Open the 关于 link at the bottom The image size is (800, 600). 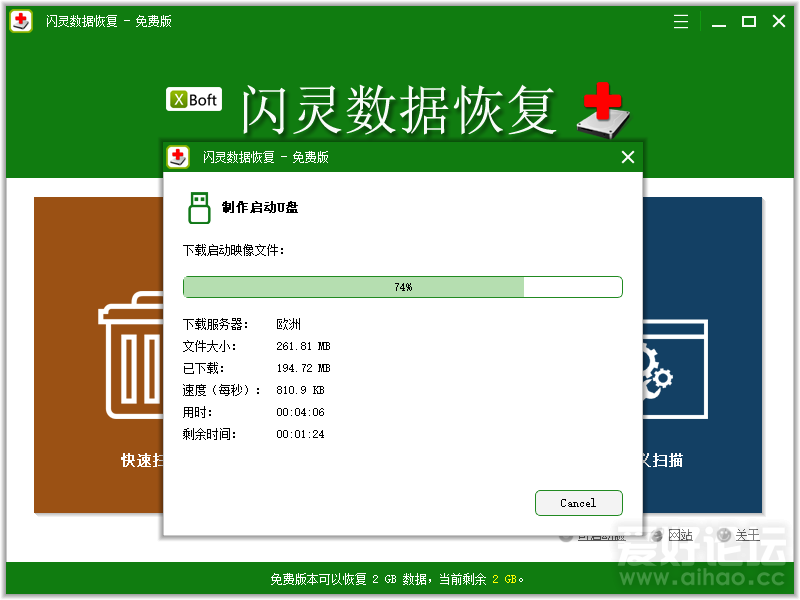tap(747, 535)
